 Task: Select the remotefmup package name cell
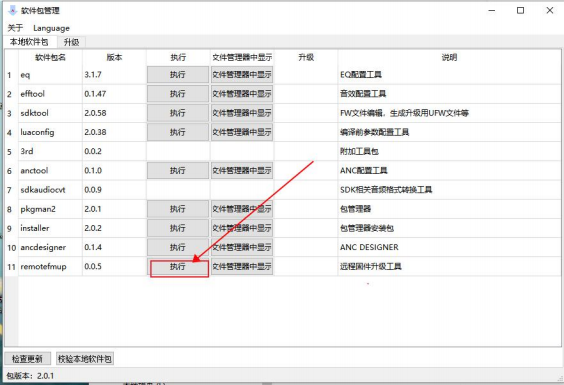tap(50, 267)
